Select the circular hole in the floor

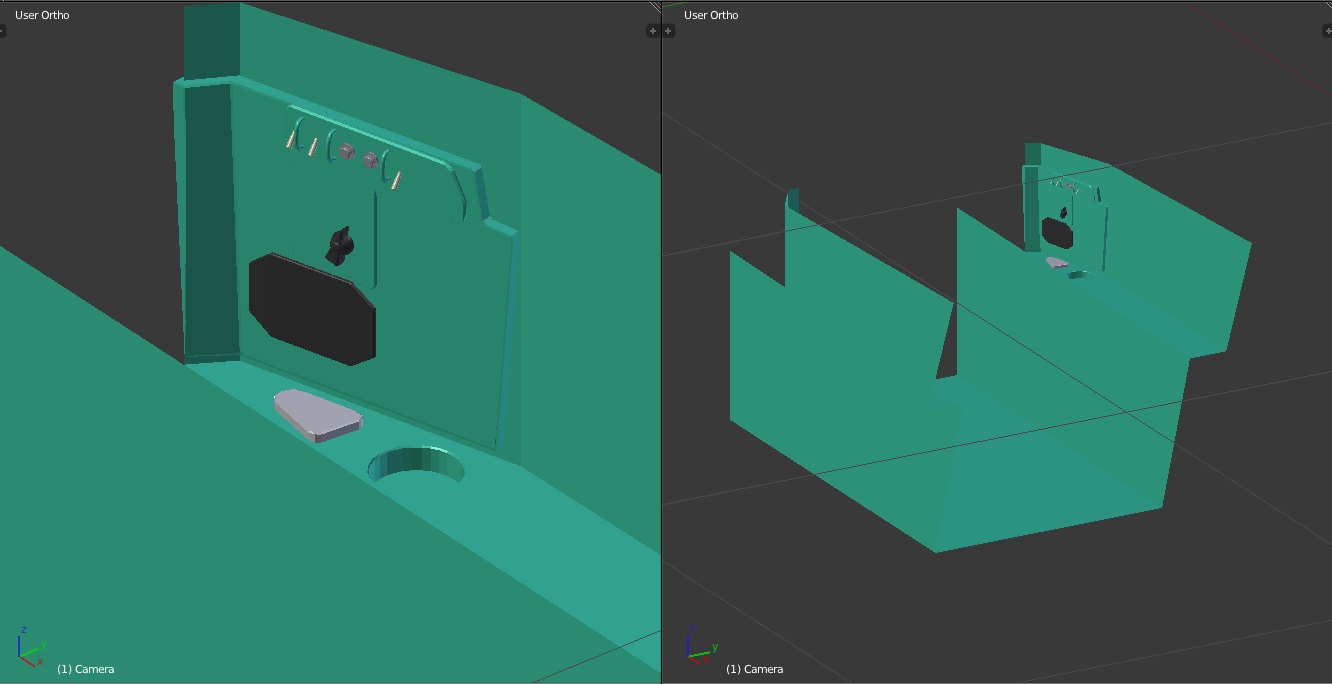click(416, 467)
